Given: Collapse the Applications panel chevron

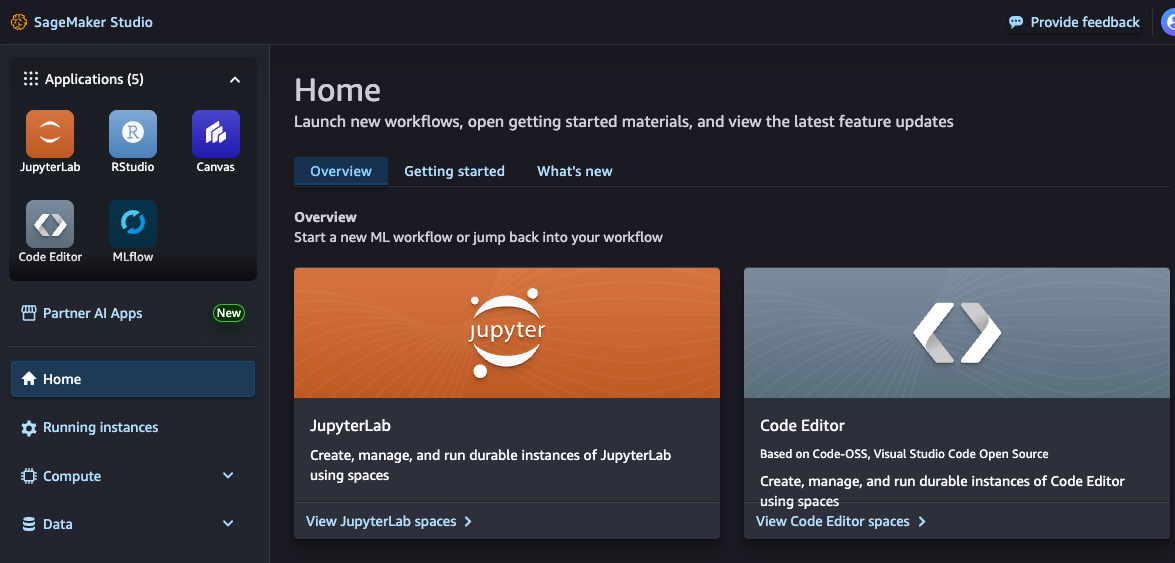Looking at the screenshot, I should click(x=235, y=79).
